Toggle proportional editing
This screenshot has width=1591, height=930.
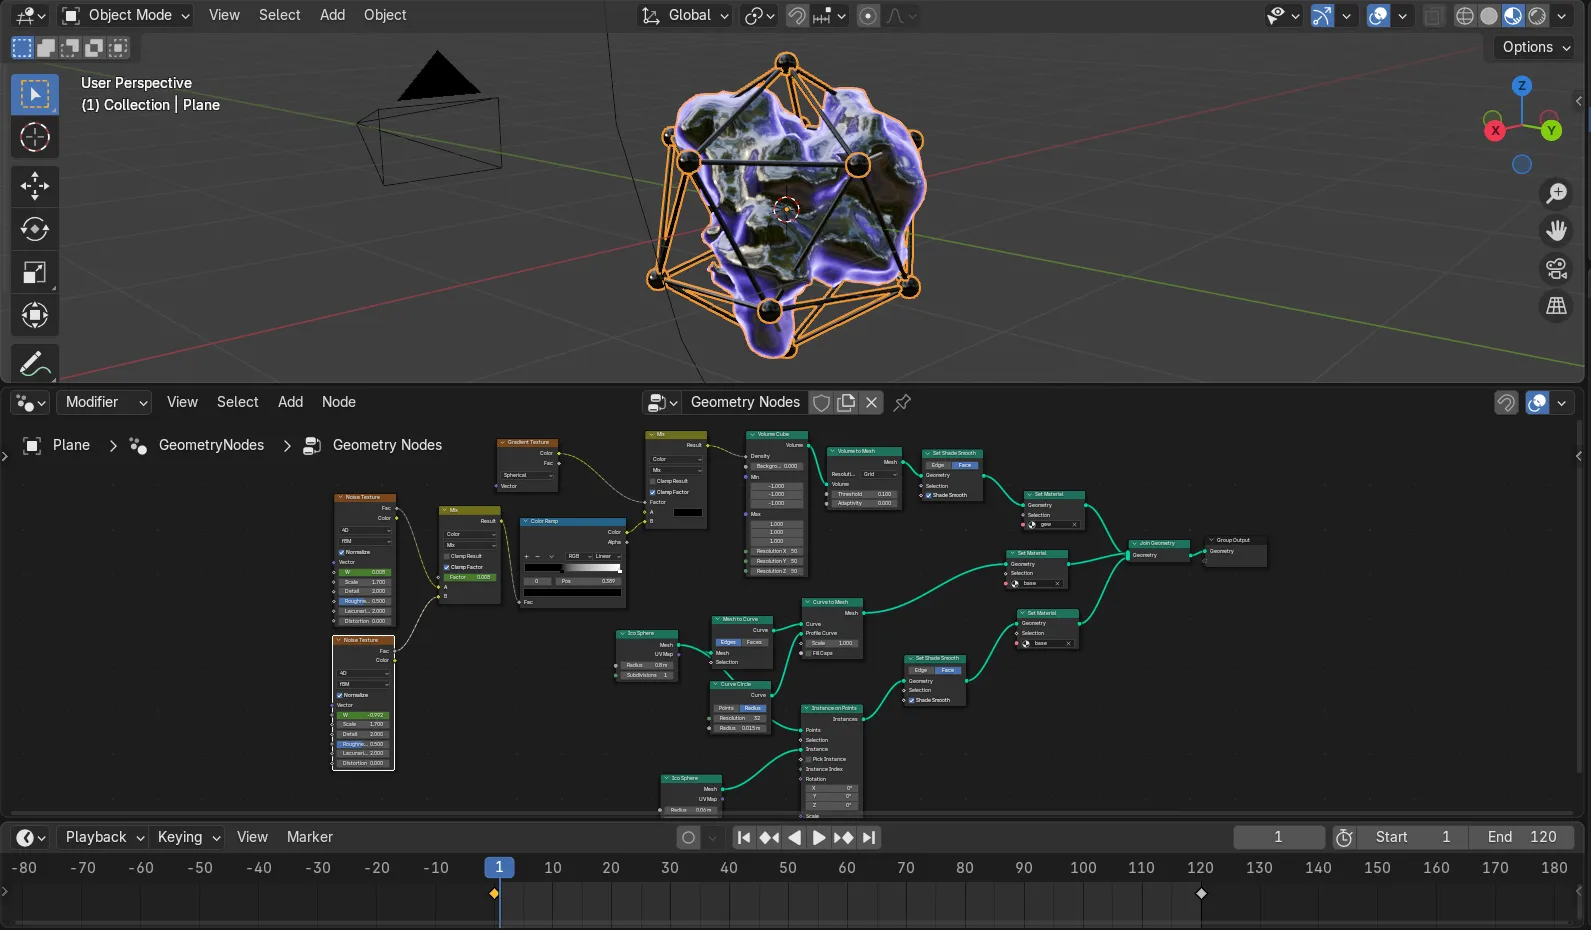tap(868, 15)
